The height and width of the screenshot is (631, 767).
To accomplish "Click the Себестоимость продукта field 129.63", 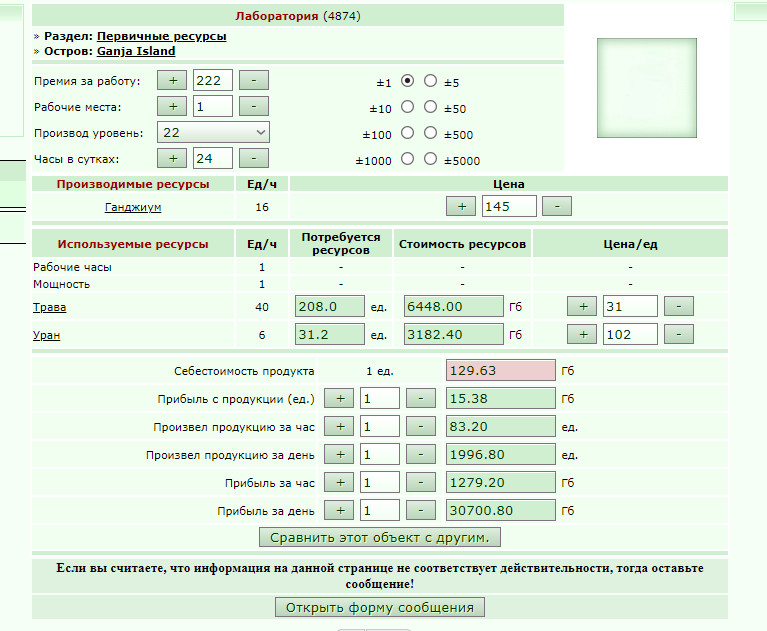I will (501, 370).
